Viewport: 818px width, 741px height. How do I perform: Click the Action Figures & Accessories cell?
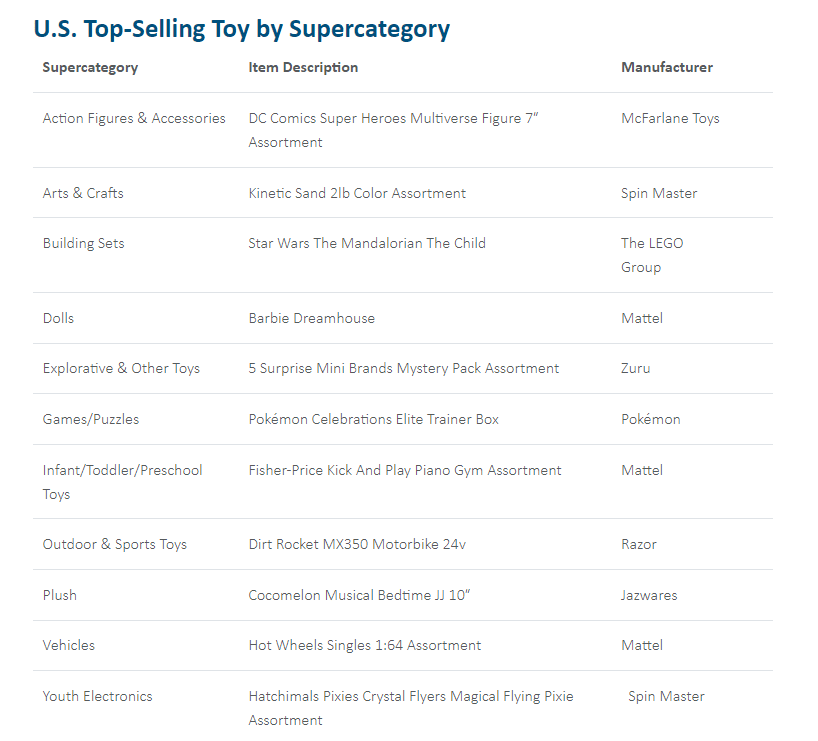[x=134, y=118]
